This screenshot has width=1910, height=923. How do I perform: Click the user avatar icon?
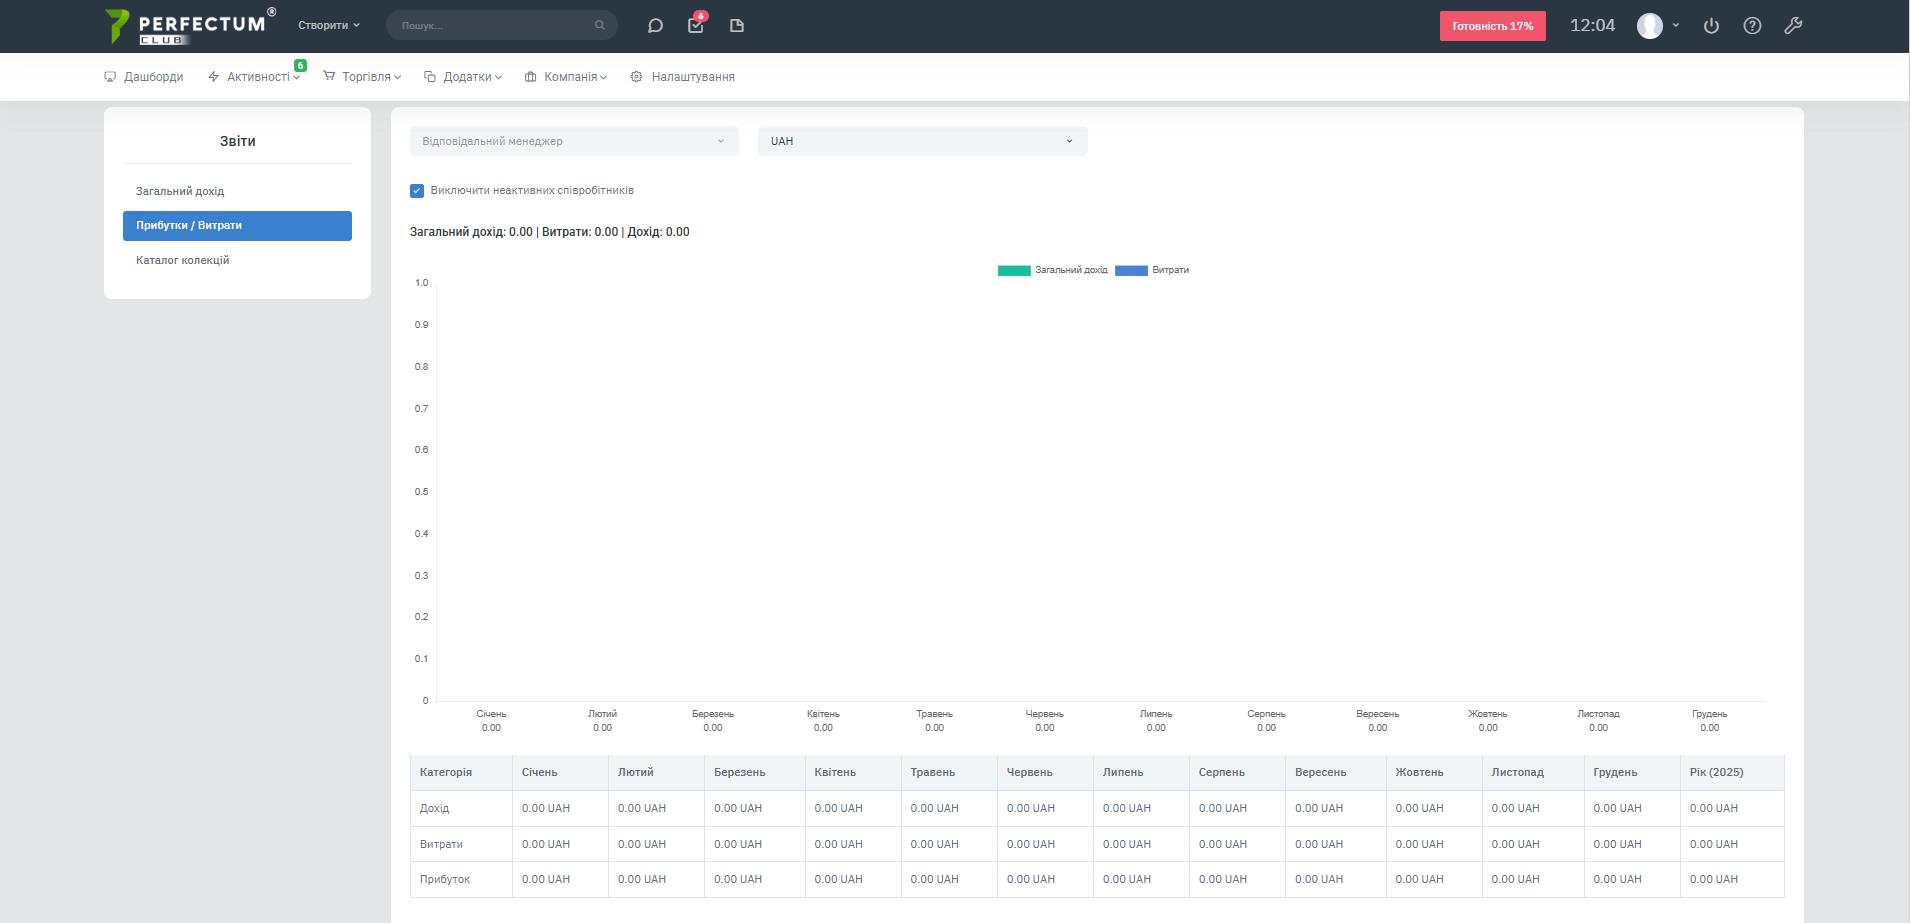[x=1650, y=26]
